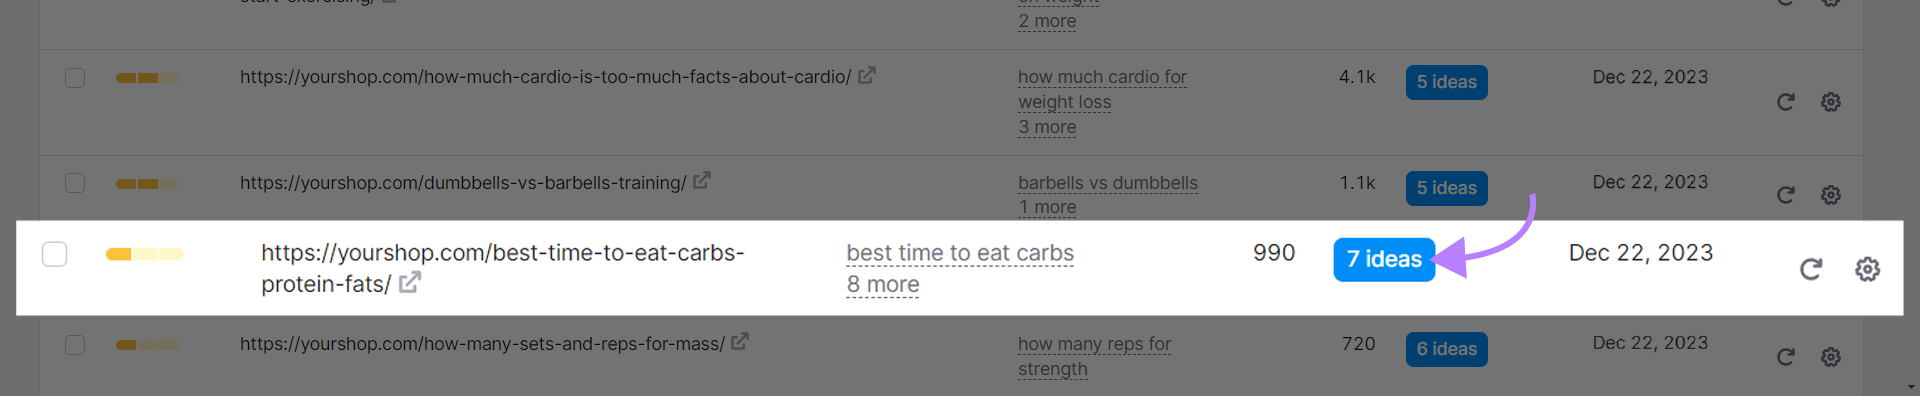This screenshot has height=396, width=1920.
Task: Tick checkbox for best-time-to-eat-carbs page
Action: pyautogui.click(x=55, y=254)
